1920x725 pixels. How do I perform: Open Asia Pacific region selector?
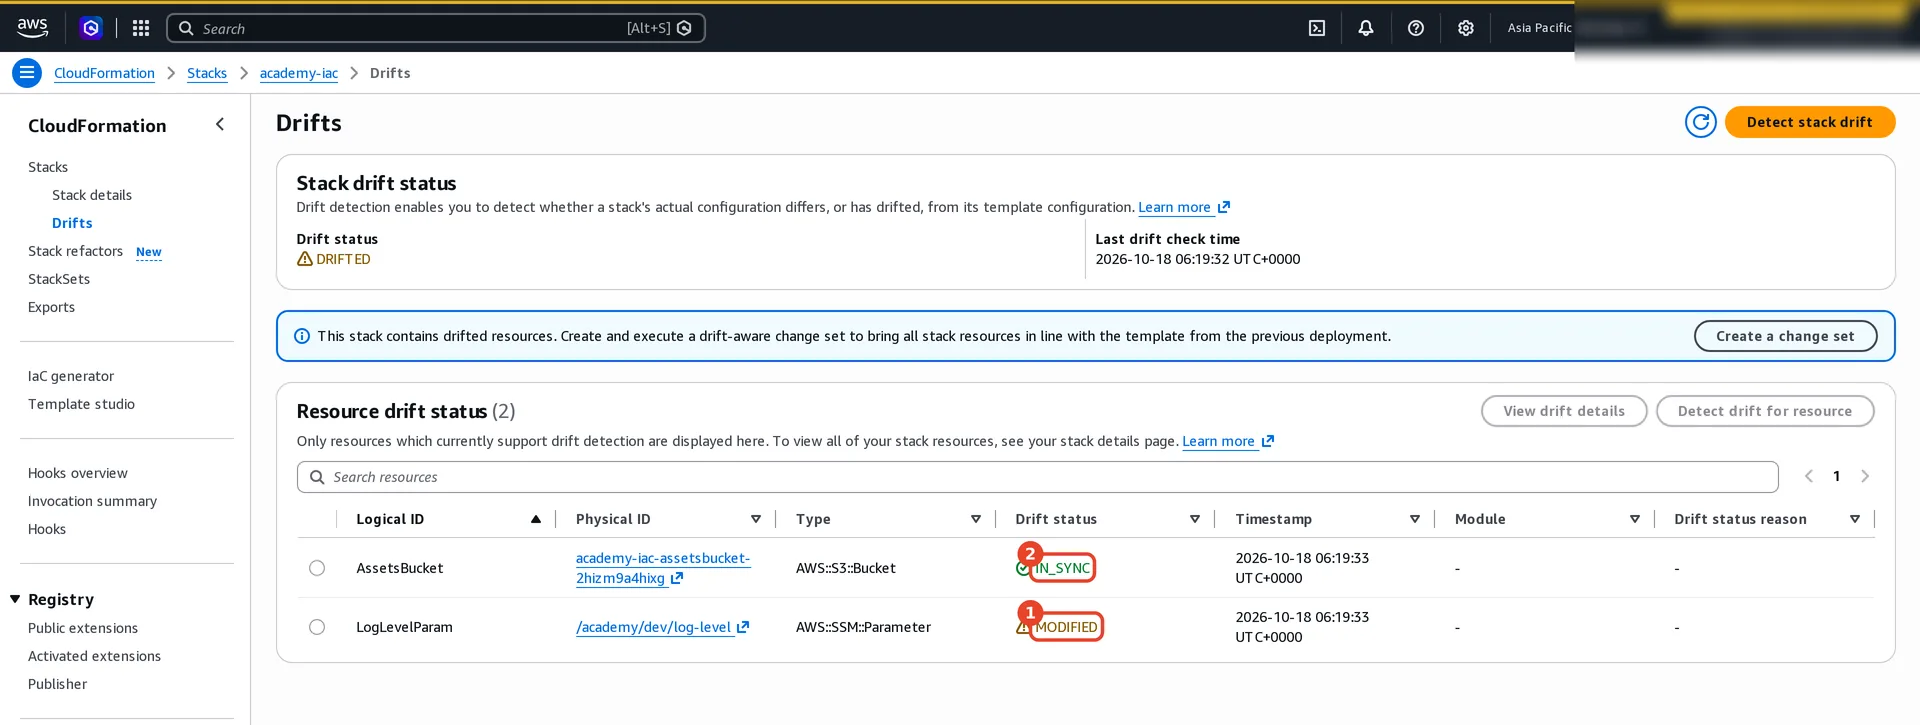click(x=1539, y=28)
